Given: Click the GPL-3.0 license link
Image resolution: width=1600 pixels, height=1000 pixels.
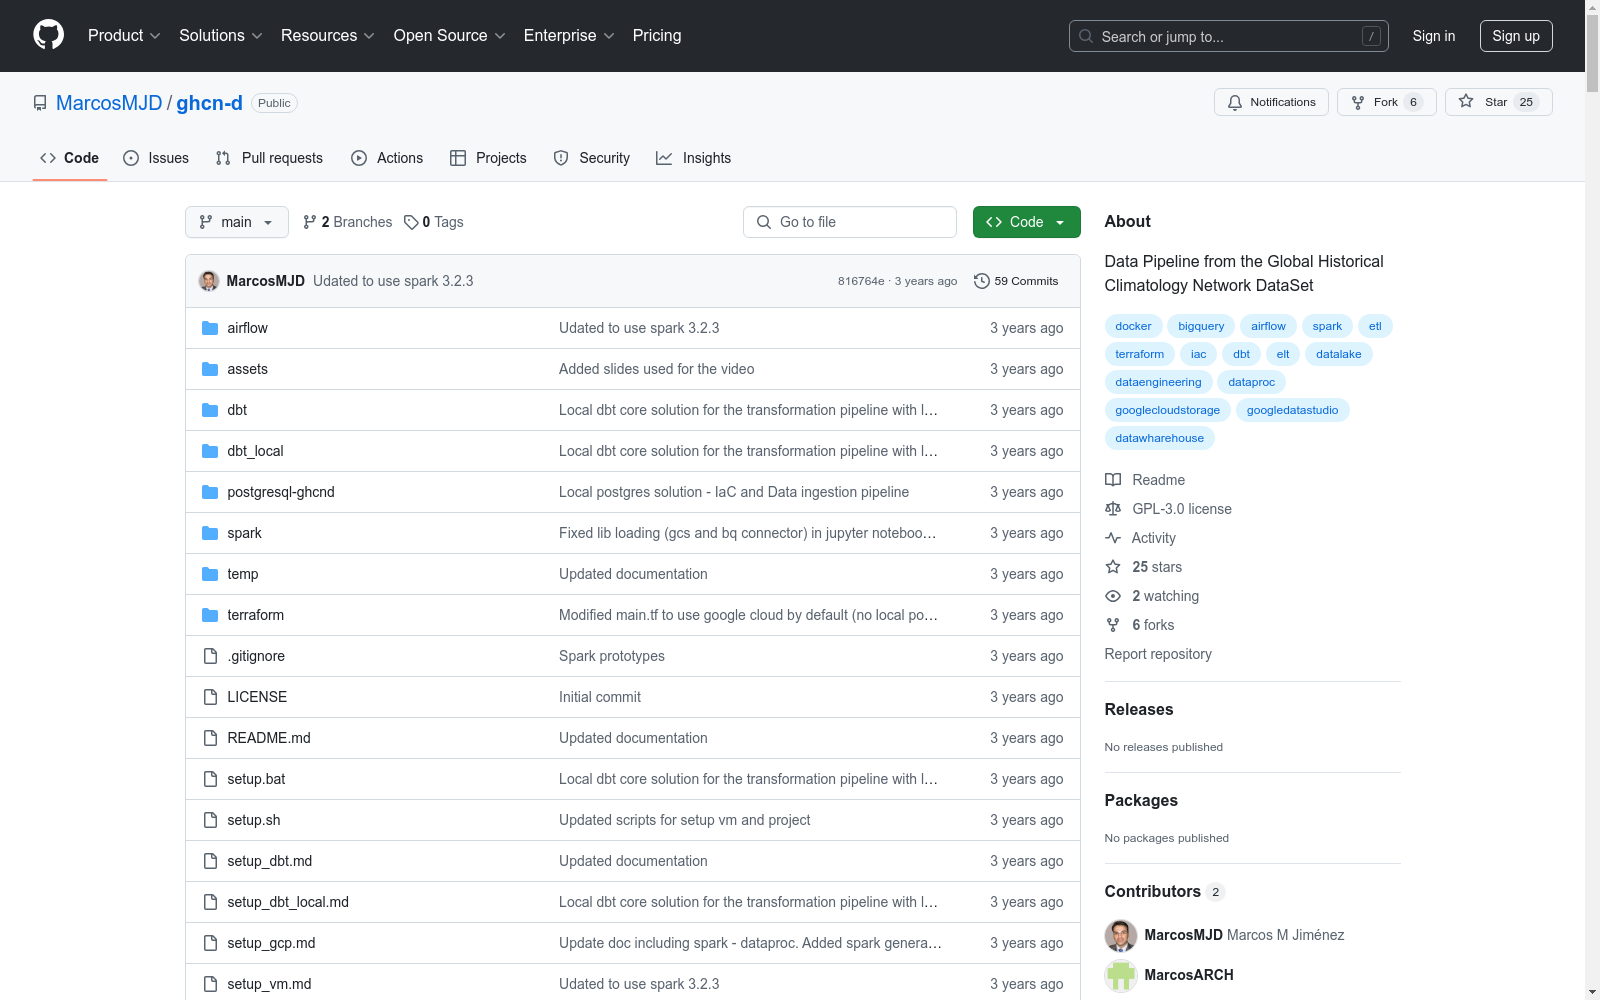Looking at the screenshot, I should 1182,509.
